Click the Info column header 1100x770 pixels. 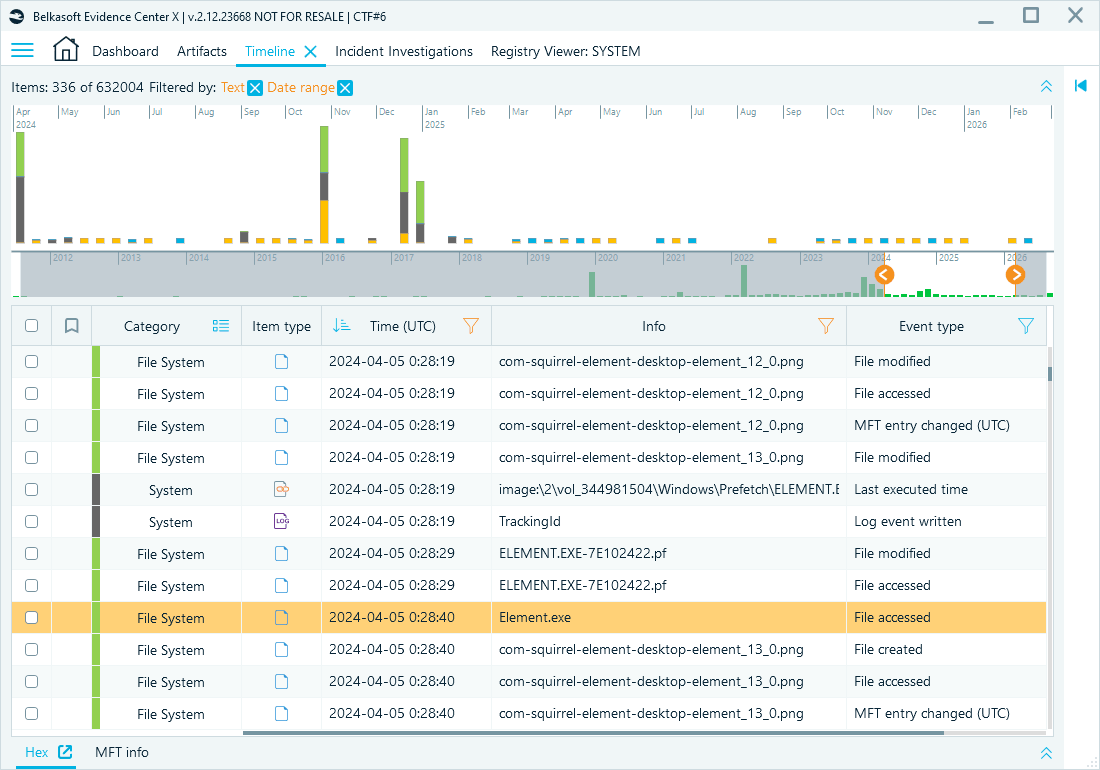(654, 326)
